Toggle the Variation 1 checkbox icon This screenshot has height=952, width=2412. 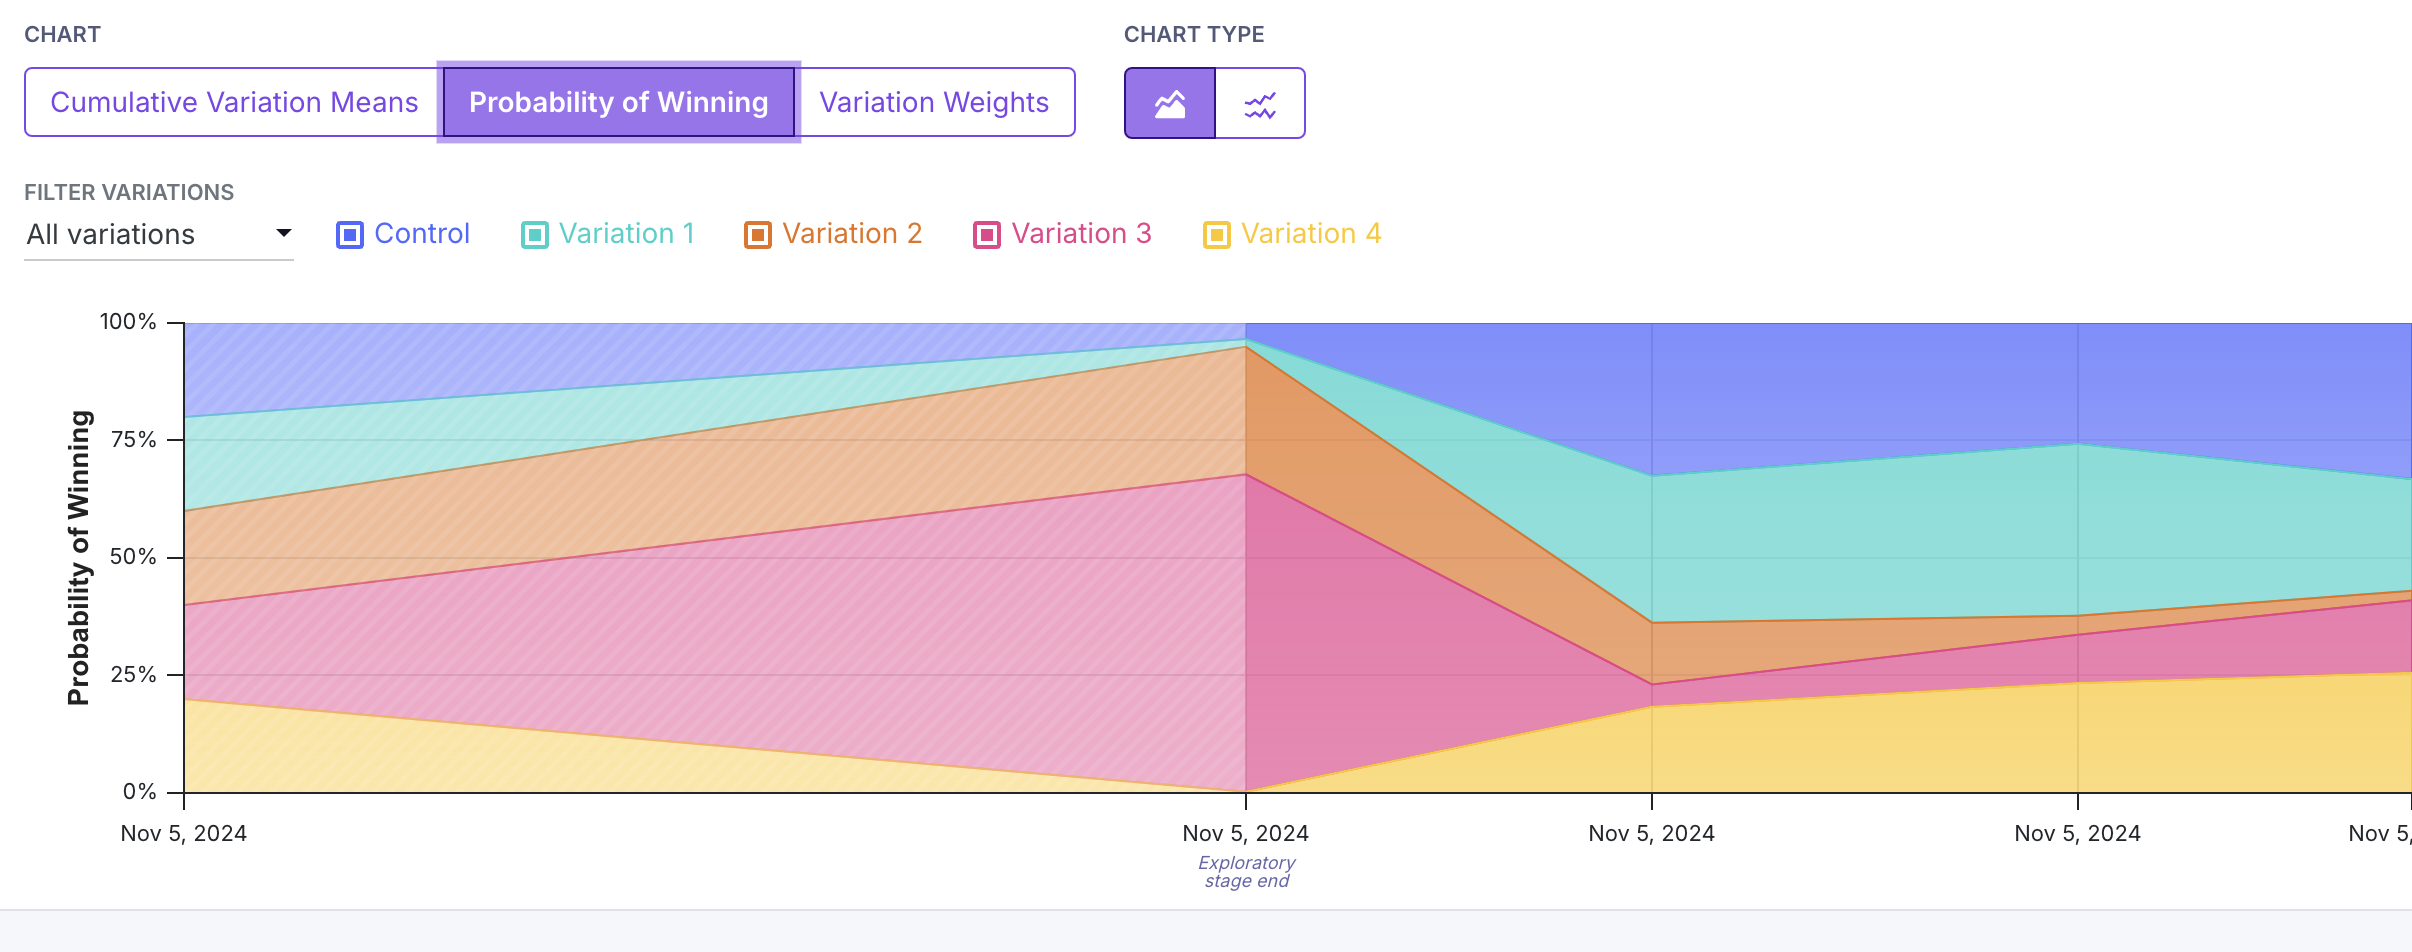coord(535,235)
